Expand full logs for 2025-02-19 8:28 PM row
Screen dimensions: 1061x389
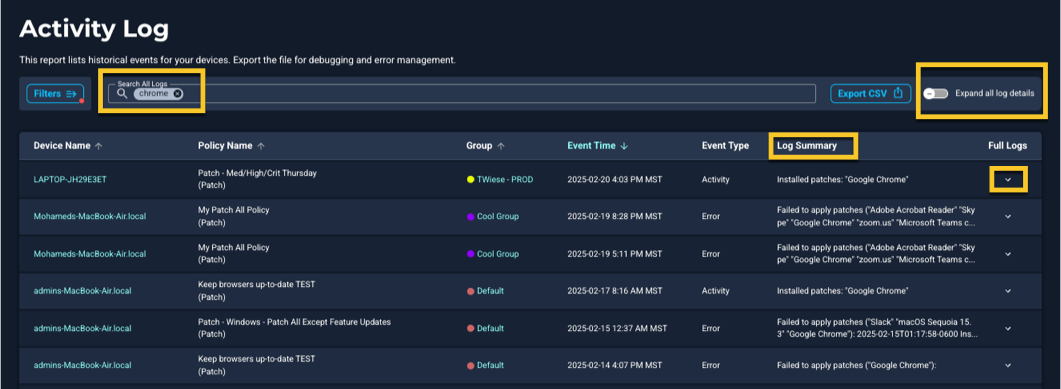click(x=1008, y=216)
